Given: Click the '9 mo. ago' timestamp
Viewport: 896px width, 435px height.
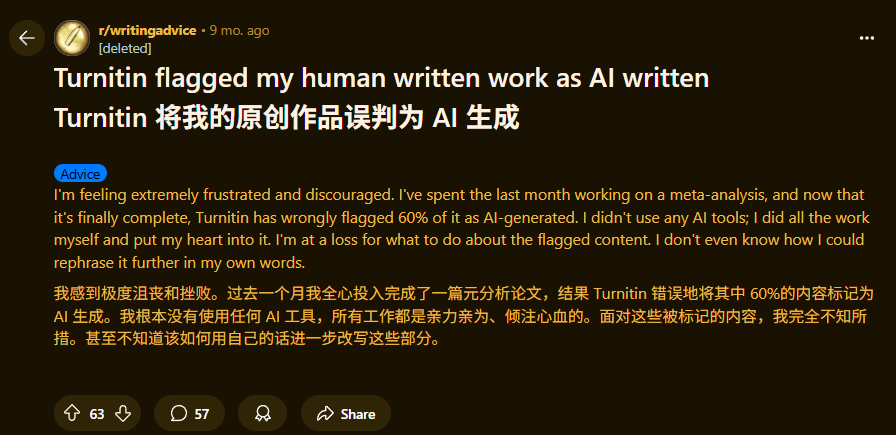Looking at the screenshot, I should 239,30.
